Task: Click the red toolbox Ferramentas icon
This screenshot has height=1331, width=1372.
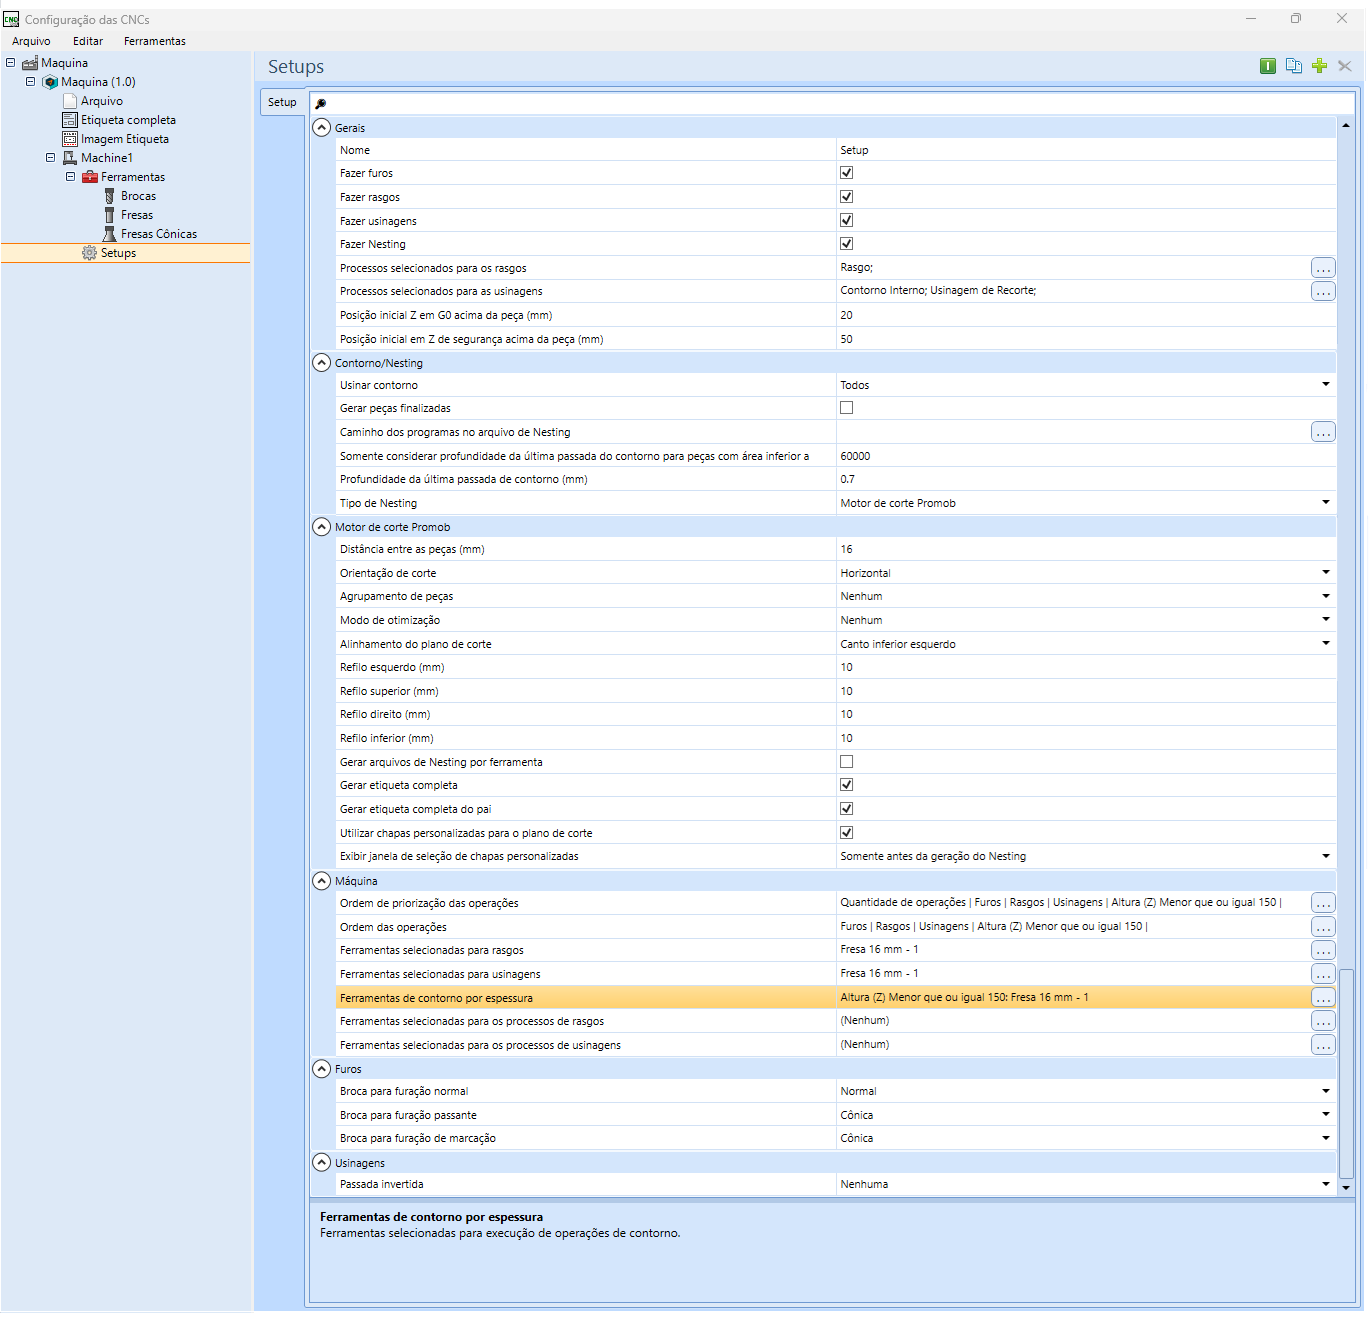Action: (90, 177)
